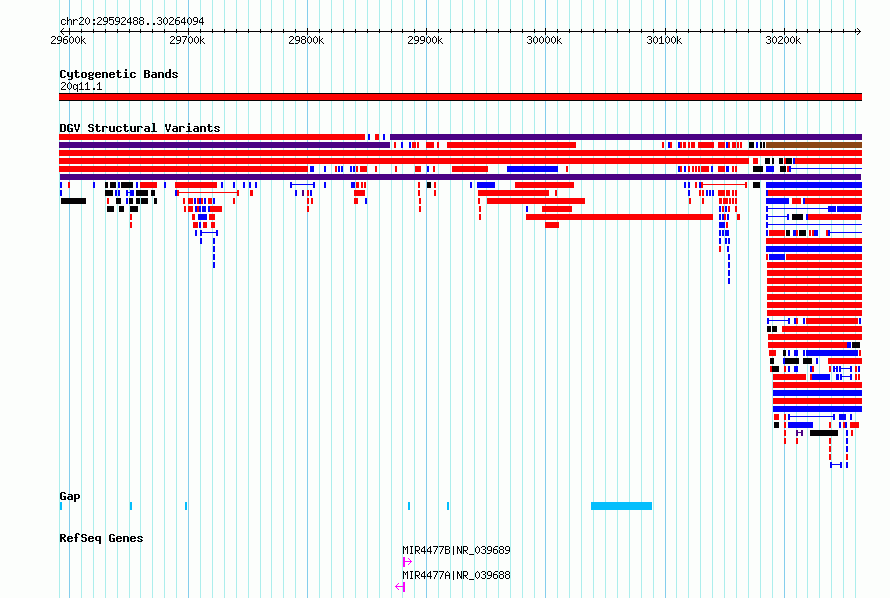Select the black variant block under 29600k
Image resolution: width=890 pixels, height=598 pixels.
[73, 201]
